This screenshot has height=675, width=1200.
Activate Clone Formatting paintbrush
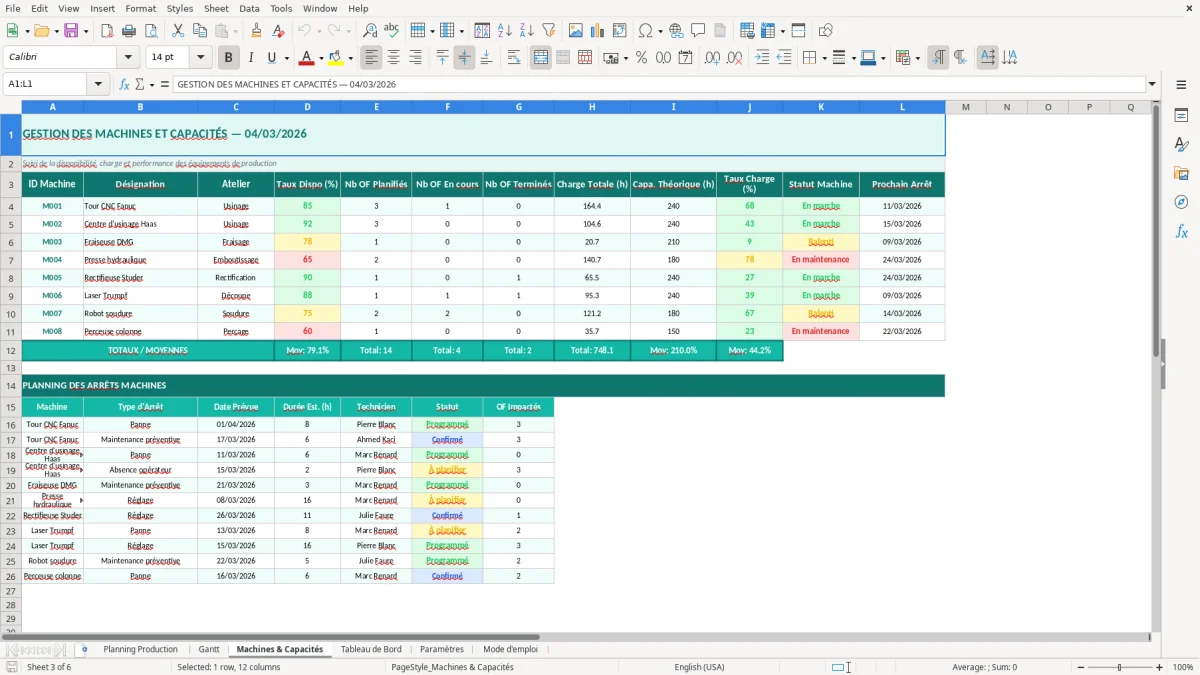[x=256, y=31]
